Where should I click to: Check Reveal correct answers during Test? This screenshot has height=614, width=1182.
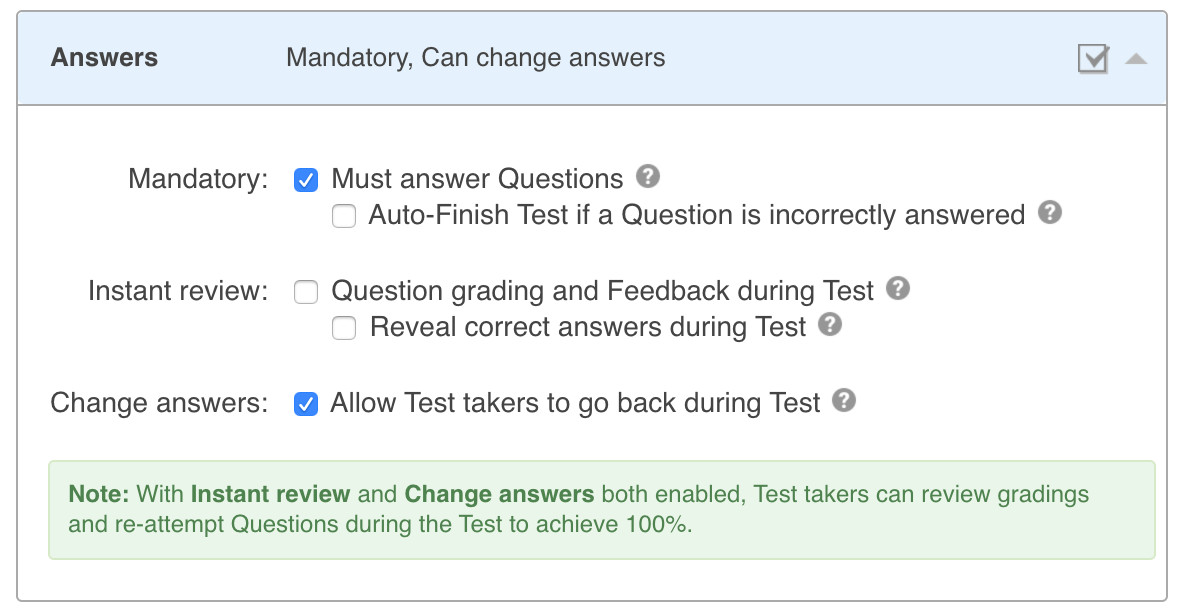[x=344, y=328]
